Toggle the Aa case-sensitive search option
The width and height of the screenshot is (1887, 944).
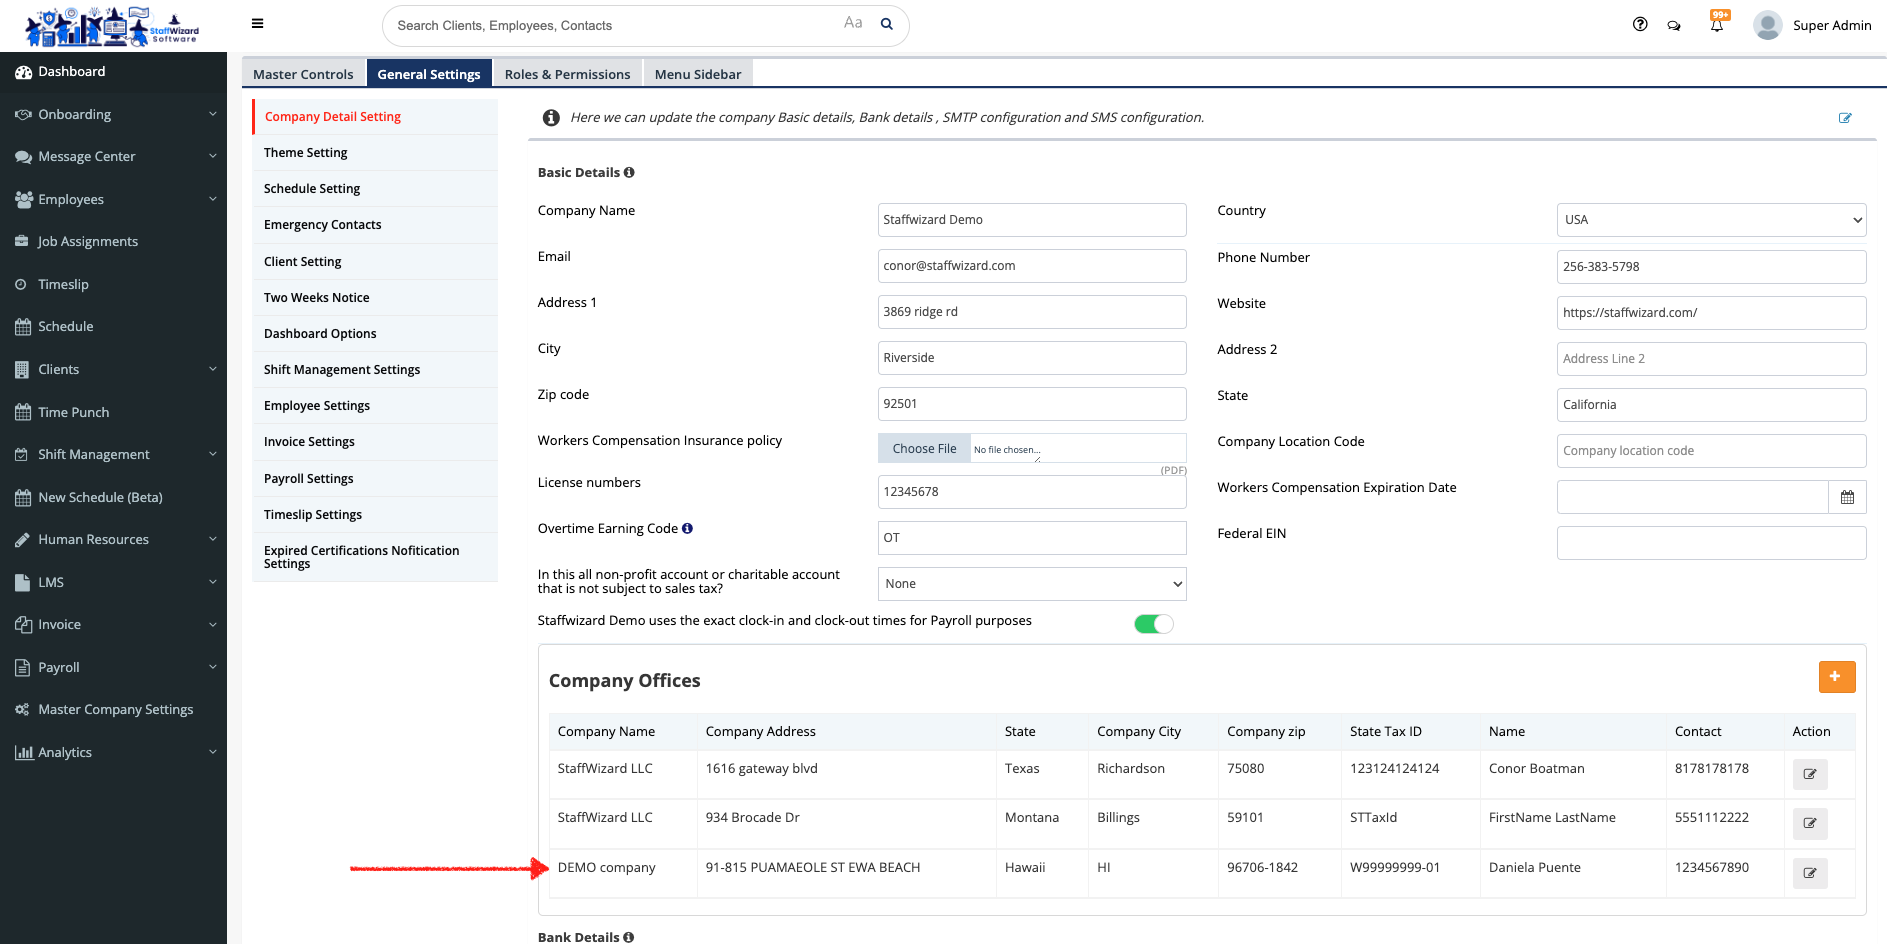852,23
